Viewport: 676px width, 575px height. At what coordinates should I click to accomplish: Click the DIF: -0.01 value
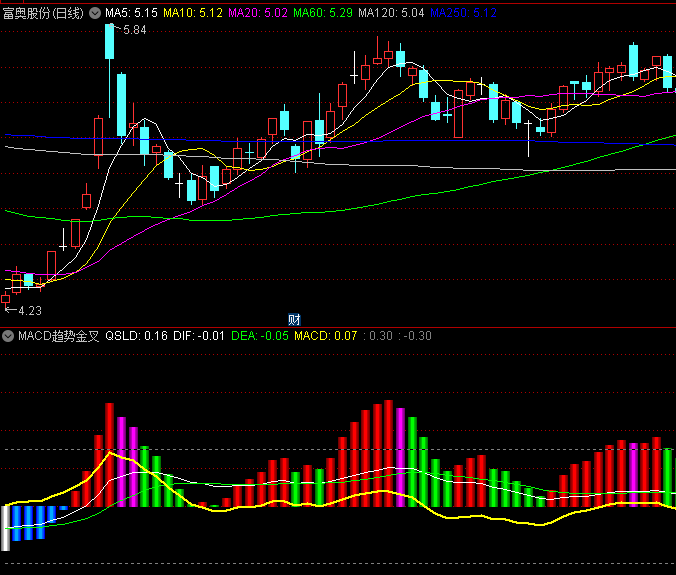(199, 336)
